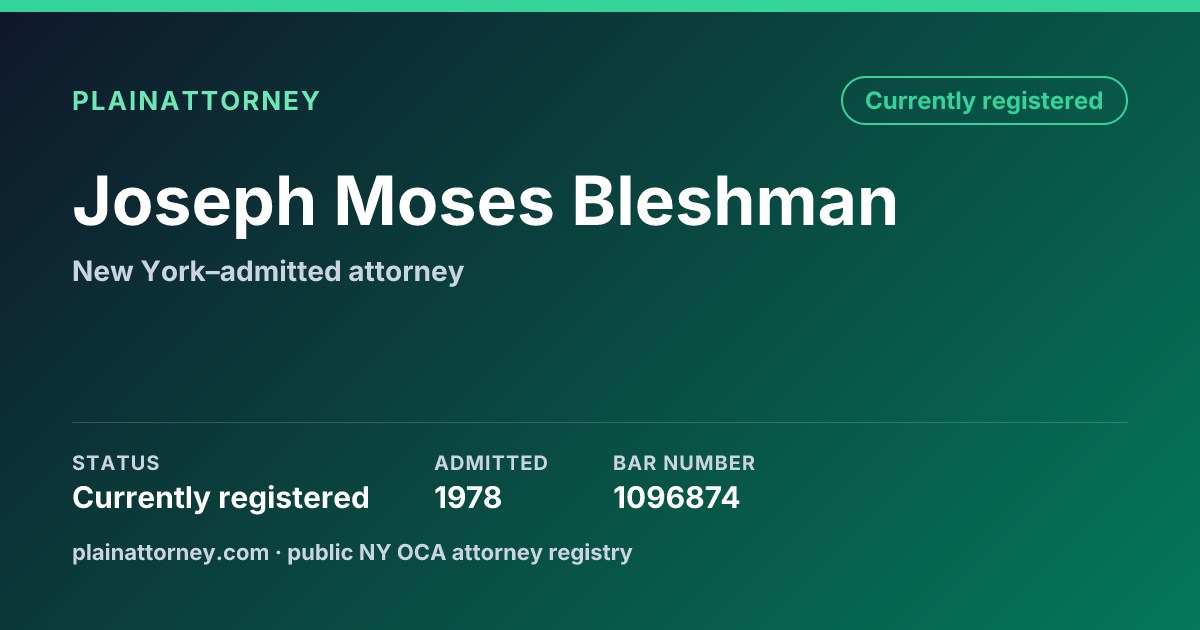Click the BAR NUMBER label
The width and height of the screenshot is (1200, 630).
tap(684, 463)
